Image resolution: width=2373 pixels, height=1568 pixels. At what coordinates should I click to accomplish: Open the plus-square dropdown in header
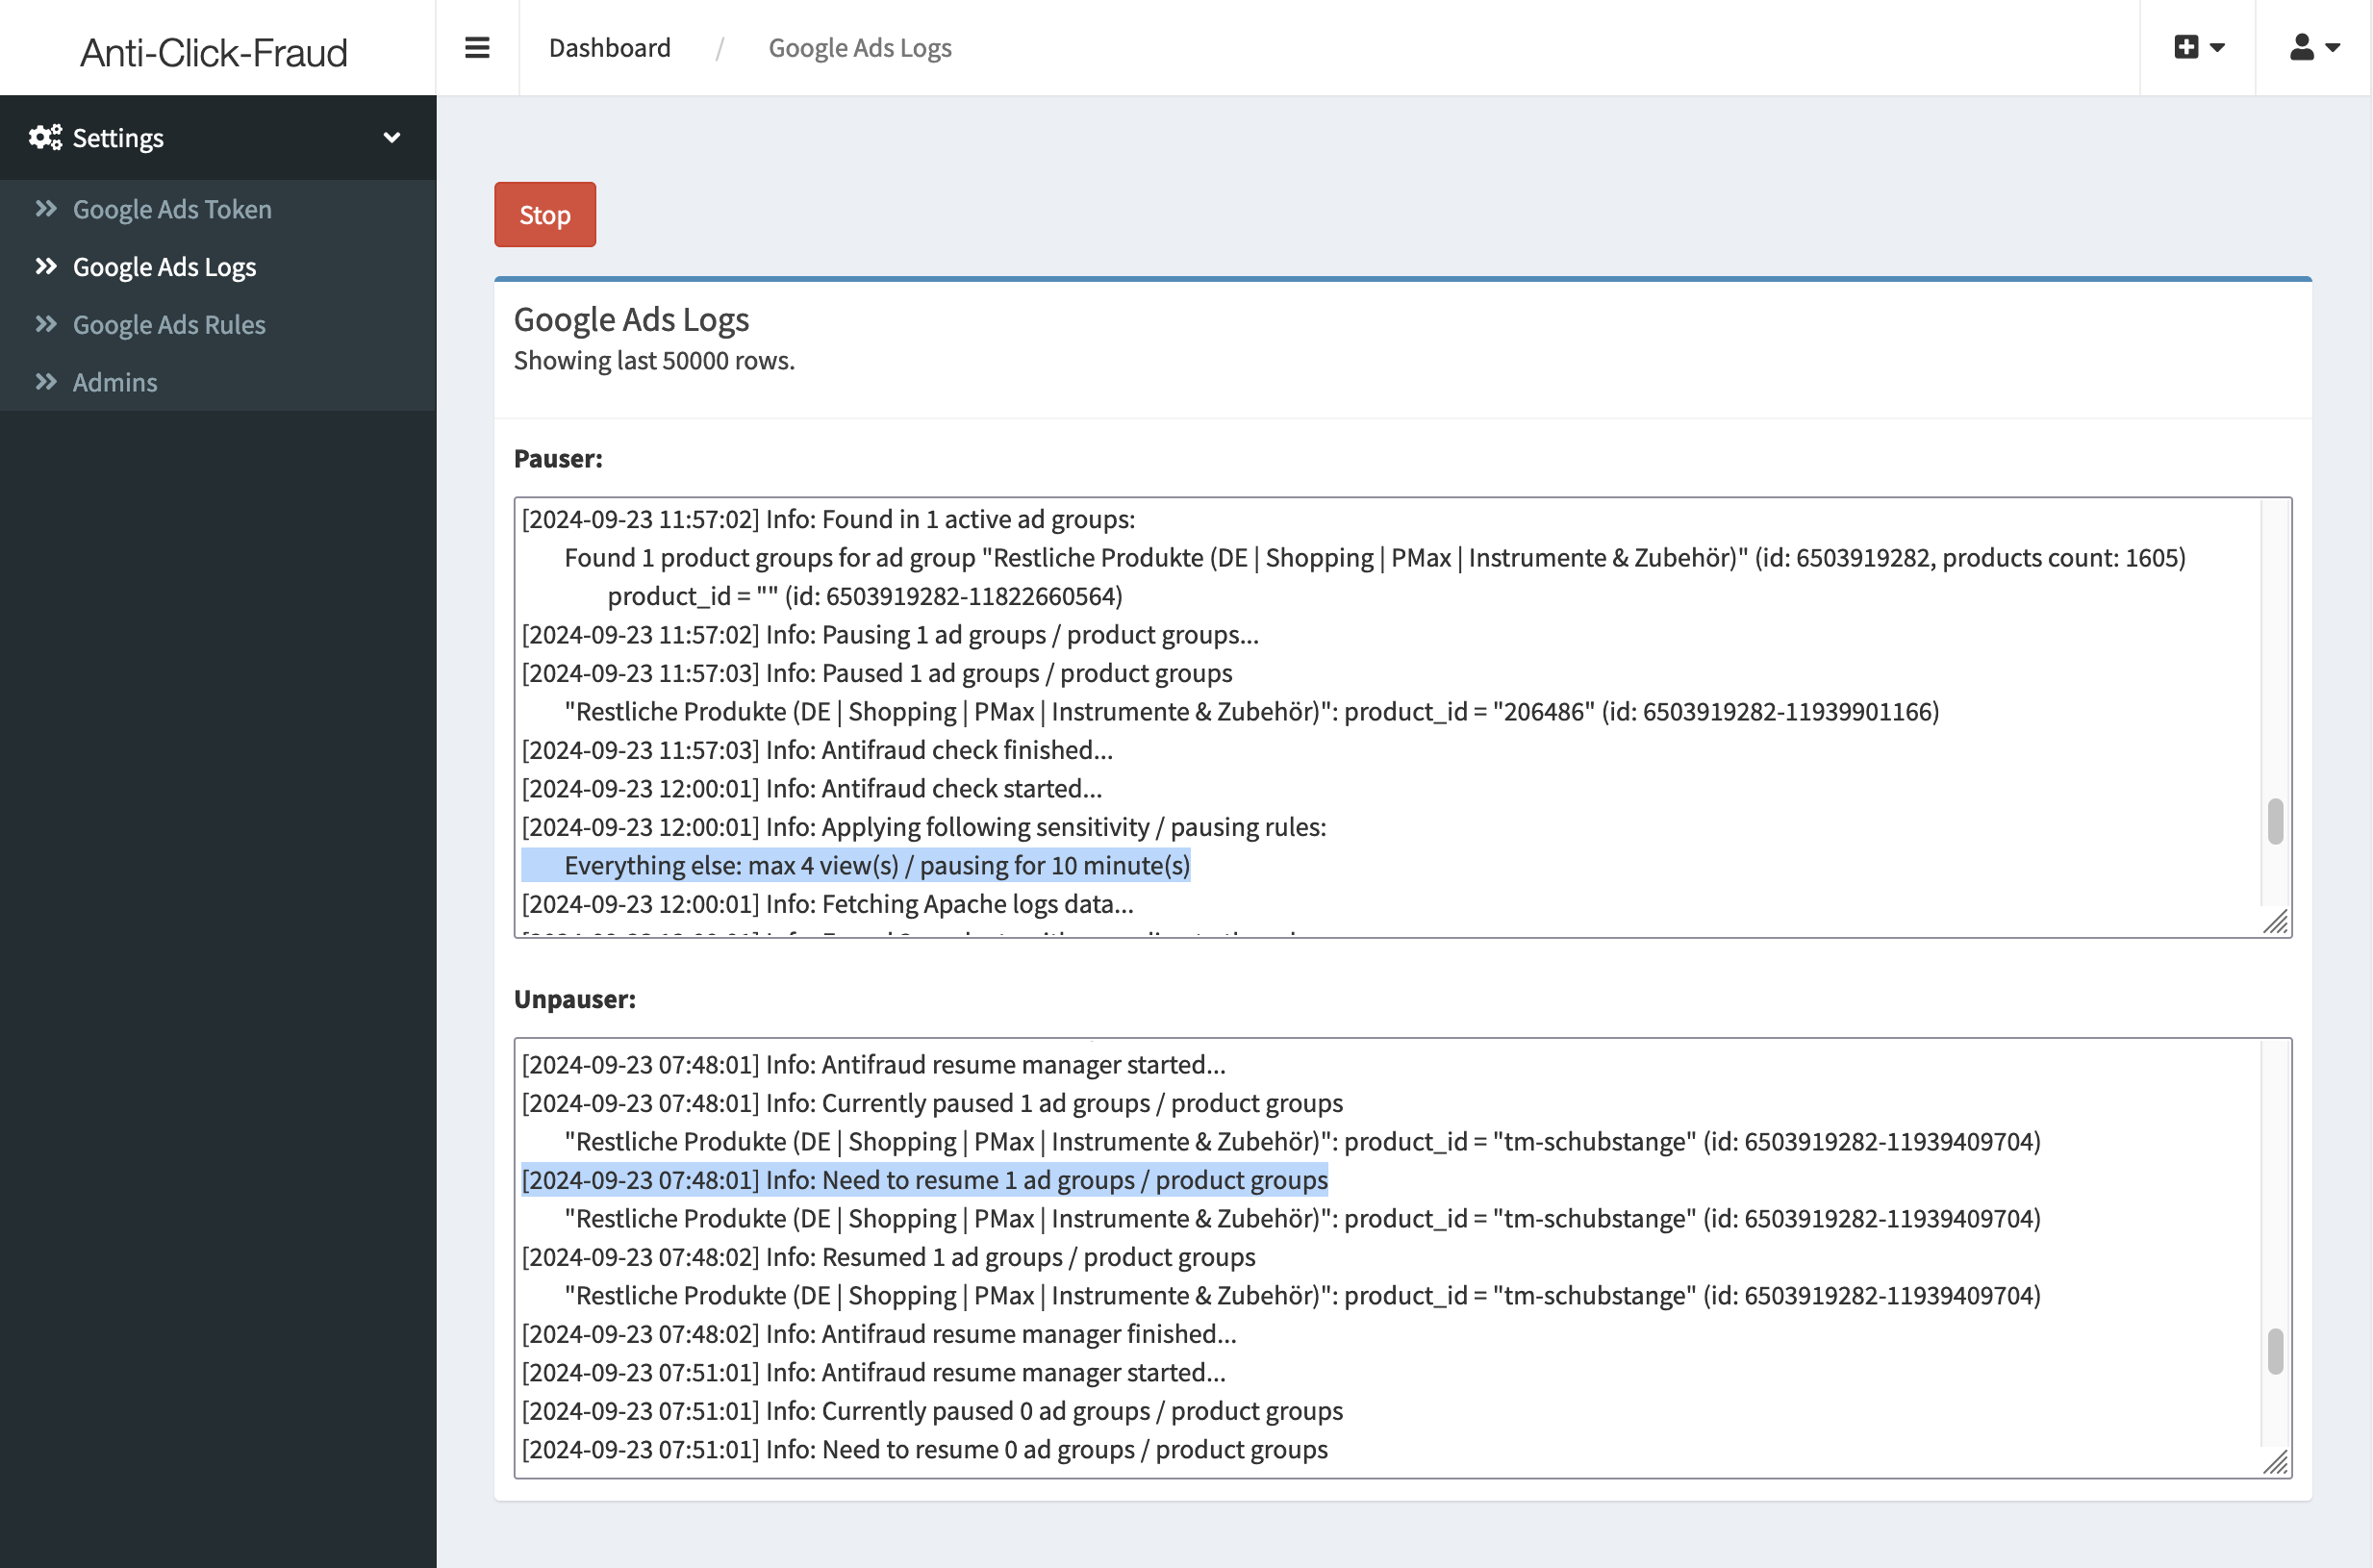[x=2198, y=47]
